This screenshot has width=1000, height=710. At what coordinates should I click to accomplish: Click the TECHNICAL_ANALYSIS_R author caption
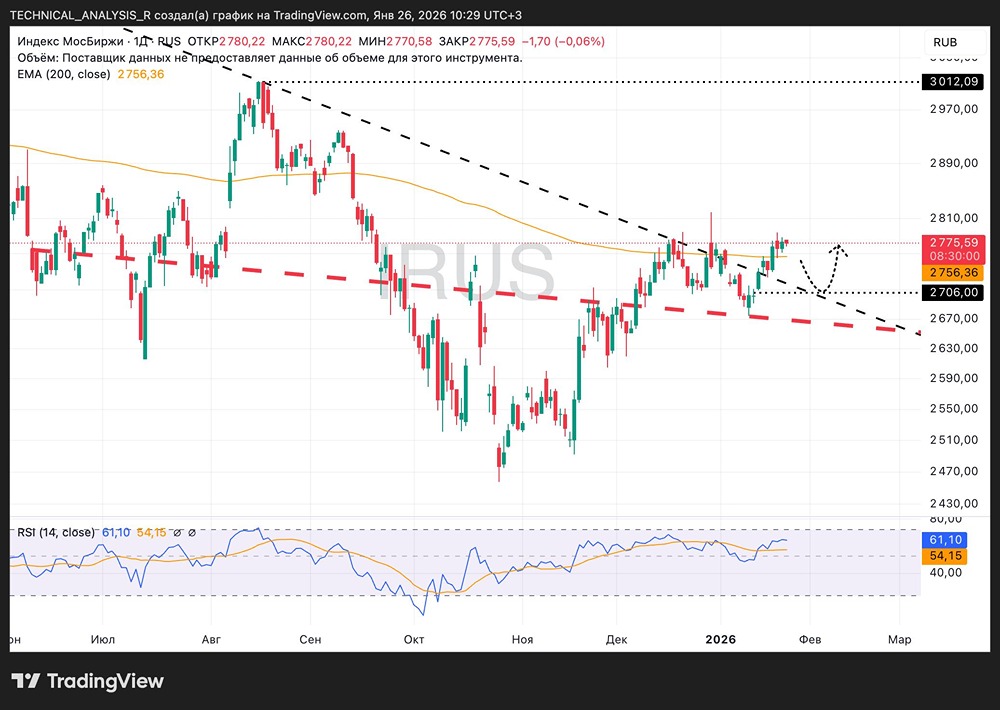tap(265, 15)
